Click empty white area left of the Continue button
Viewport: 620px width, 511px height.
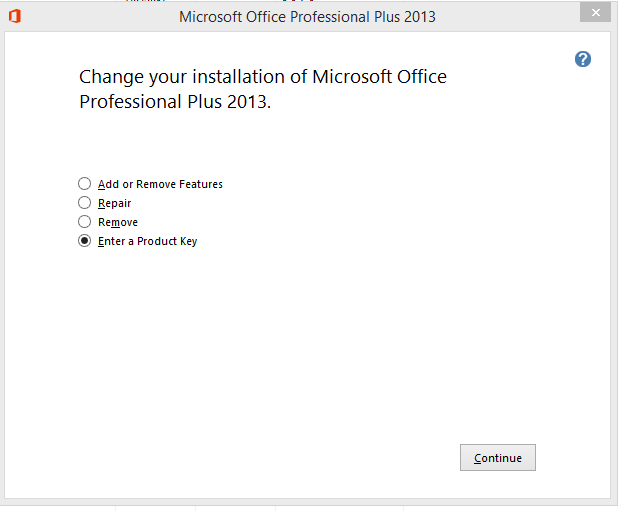coord(277,458)
